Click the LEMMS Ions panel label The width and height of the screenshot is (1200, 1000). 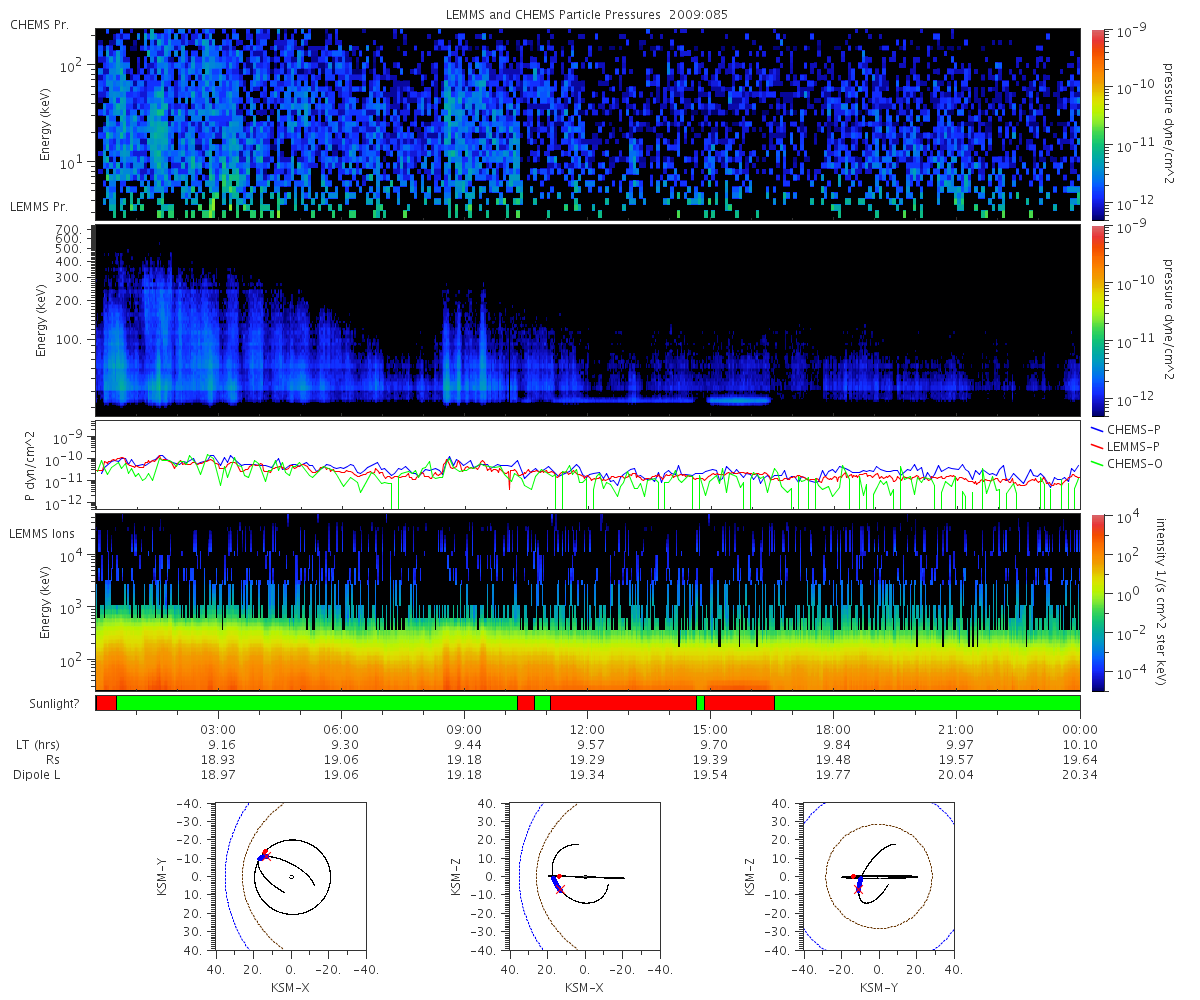[41, 533]
